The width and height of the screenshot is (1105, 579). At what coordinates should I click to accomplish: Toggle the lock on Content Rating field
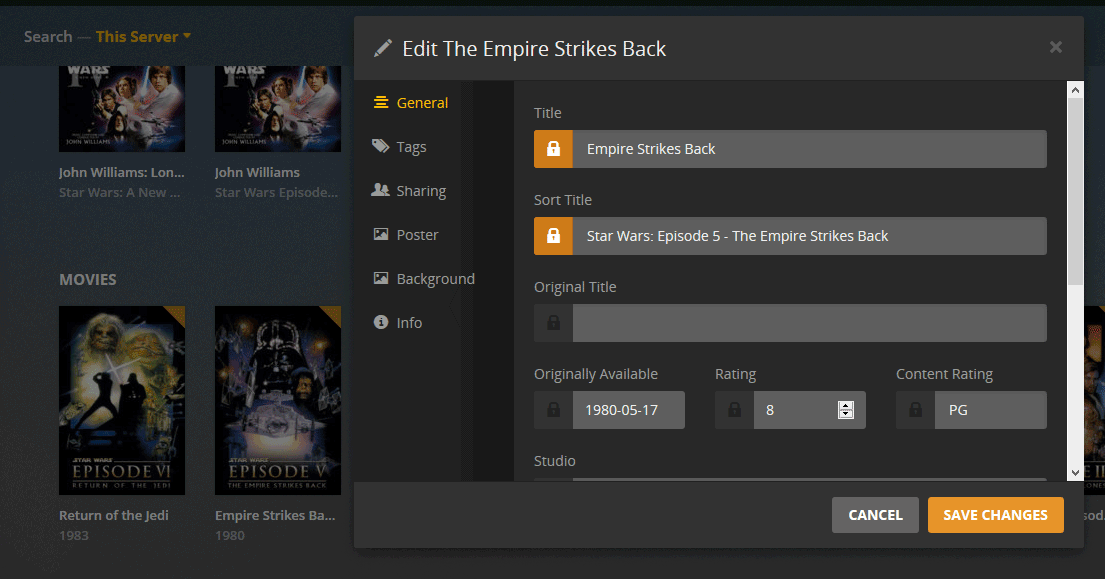915,410
